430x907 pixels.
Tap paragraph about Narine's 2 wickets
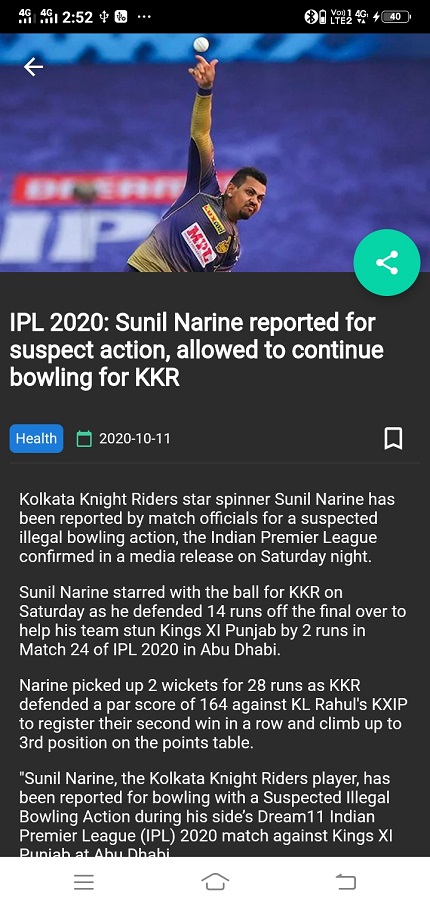coord(213,714)
